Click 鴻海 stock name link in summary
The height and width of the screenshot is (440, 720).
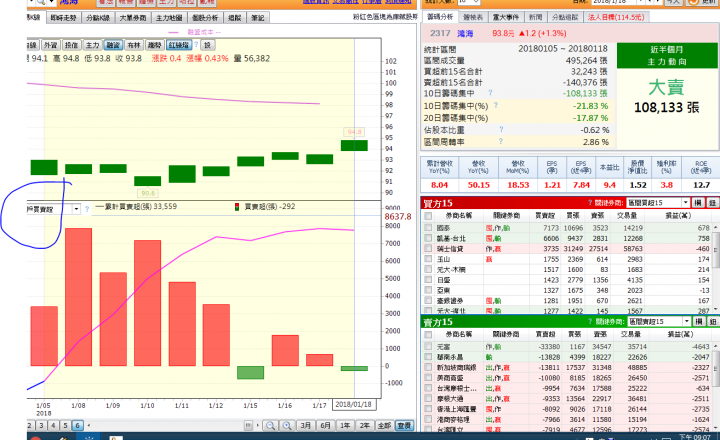click(x=465, y=34)
